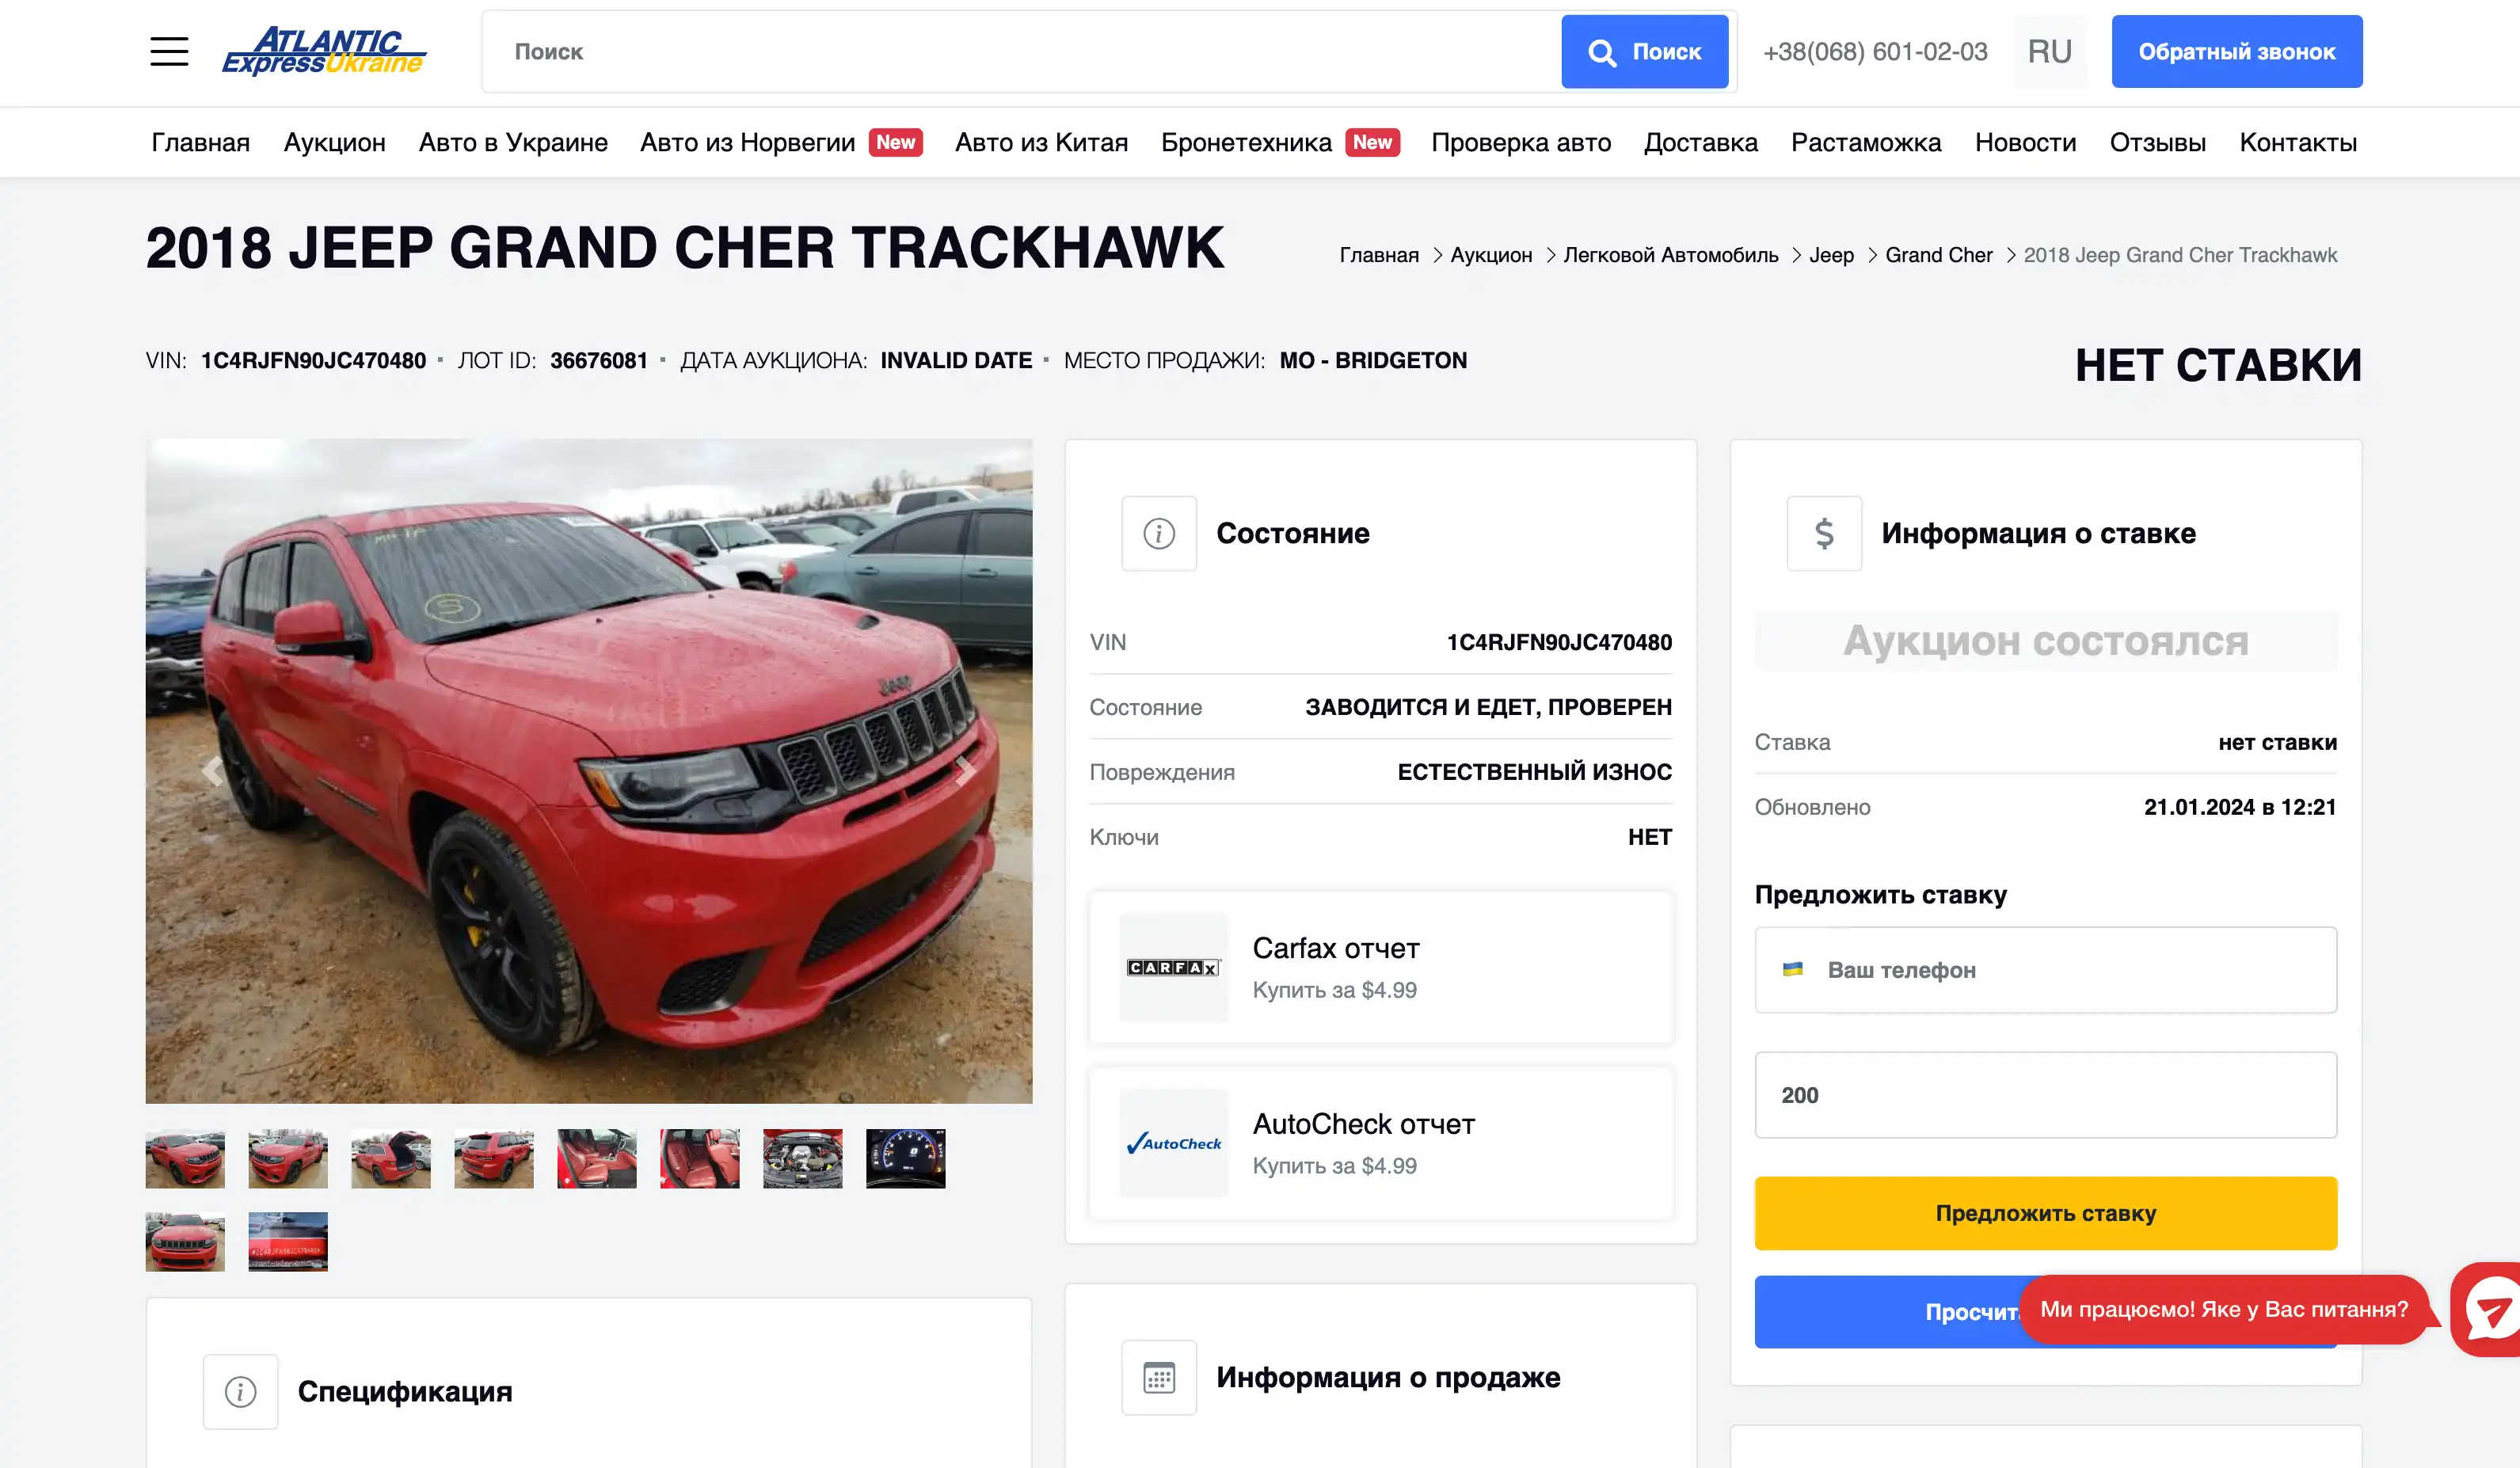Click the AutoCheck report logo
The image size is (2520, 1468).
1173,1143
